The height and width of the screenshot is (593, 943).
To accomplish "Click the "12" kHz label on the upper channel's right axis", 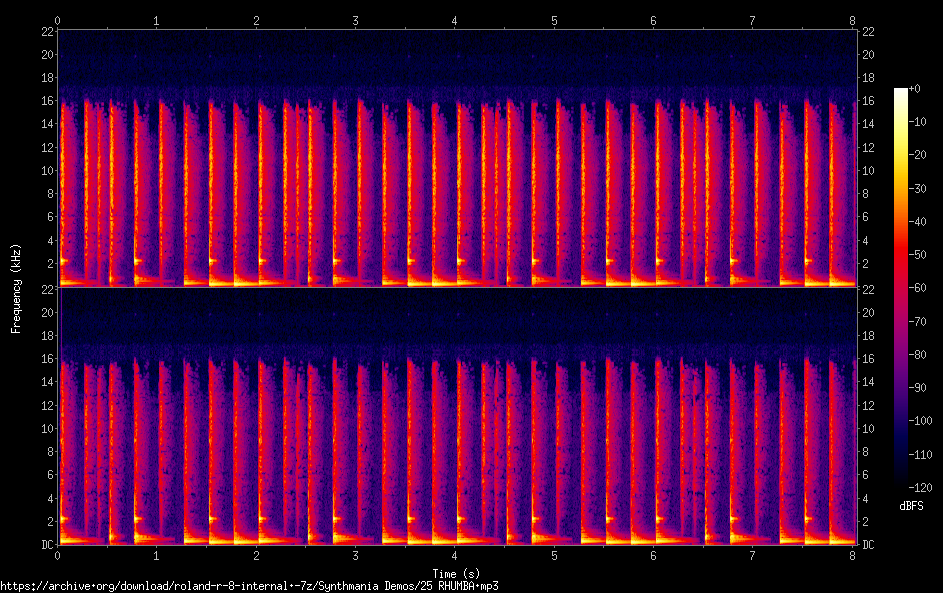I will pos(868,147).
